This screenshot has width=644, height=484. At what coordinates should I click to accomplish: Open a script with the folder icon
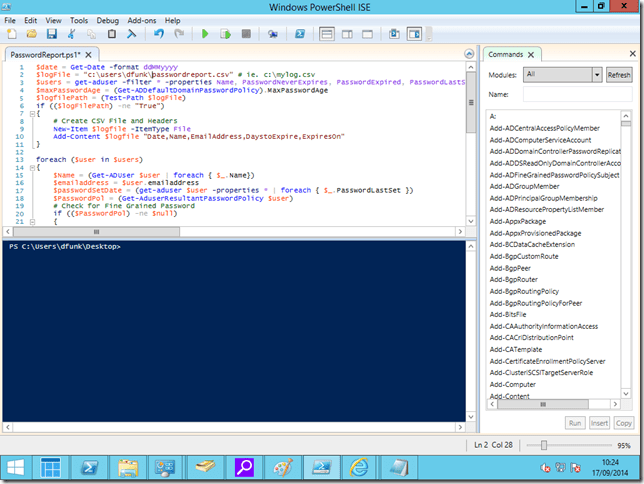[31, 34]
